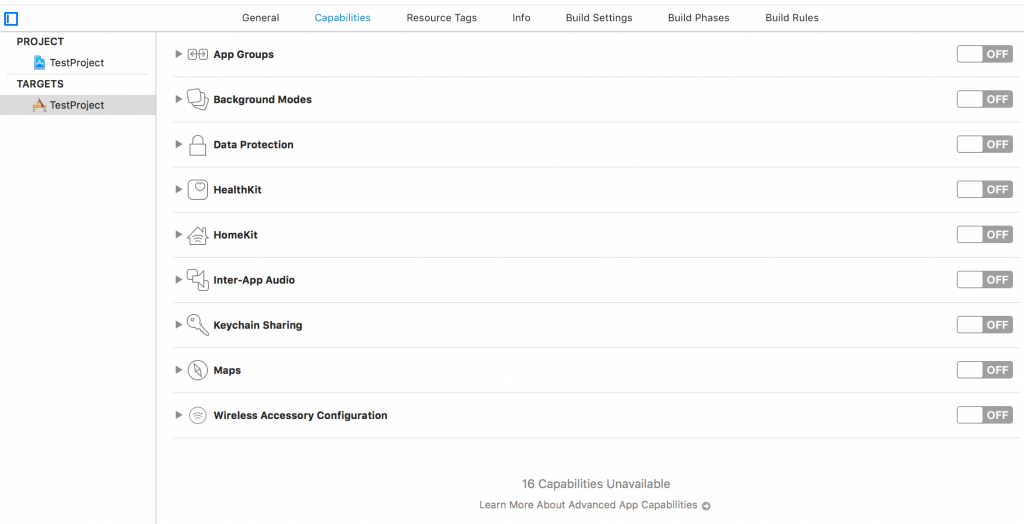Viewport: 1024px width, 524px height.
Task: Click the Keychain Sharing label
Action: click(258, 325)
